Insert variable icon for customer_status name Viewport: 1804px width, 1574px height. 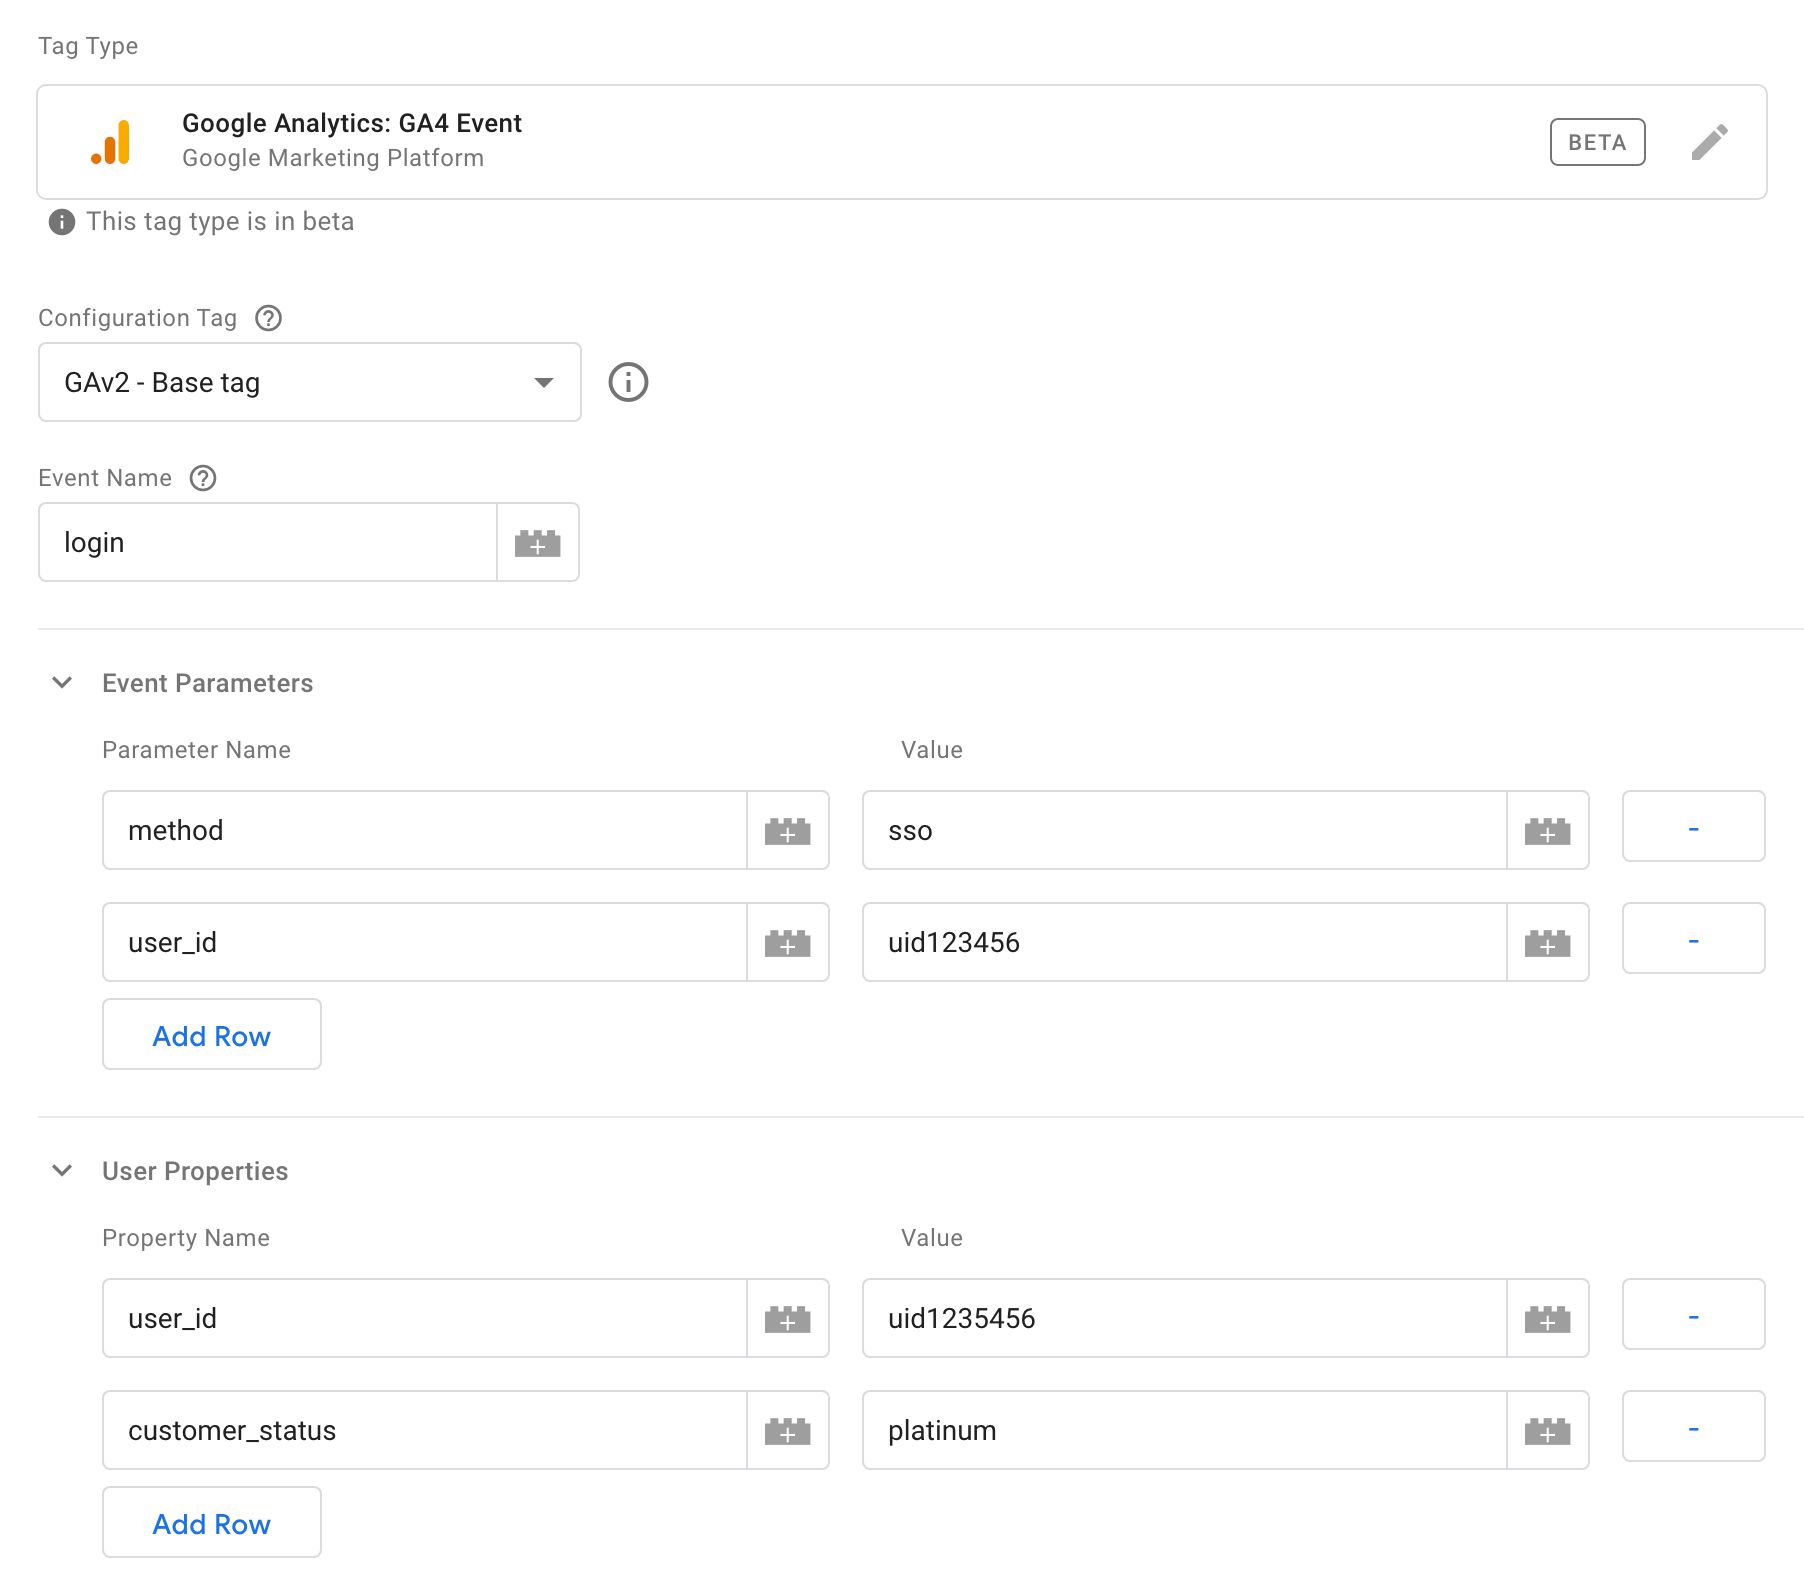(x=788, y=1431)
